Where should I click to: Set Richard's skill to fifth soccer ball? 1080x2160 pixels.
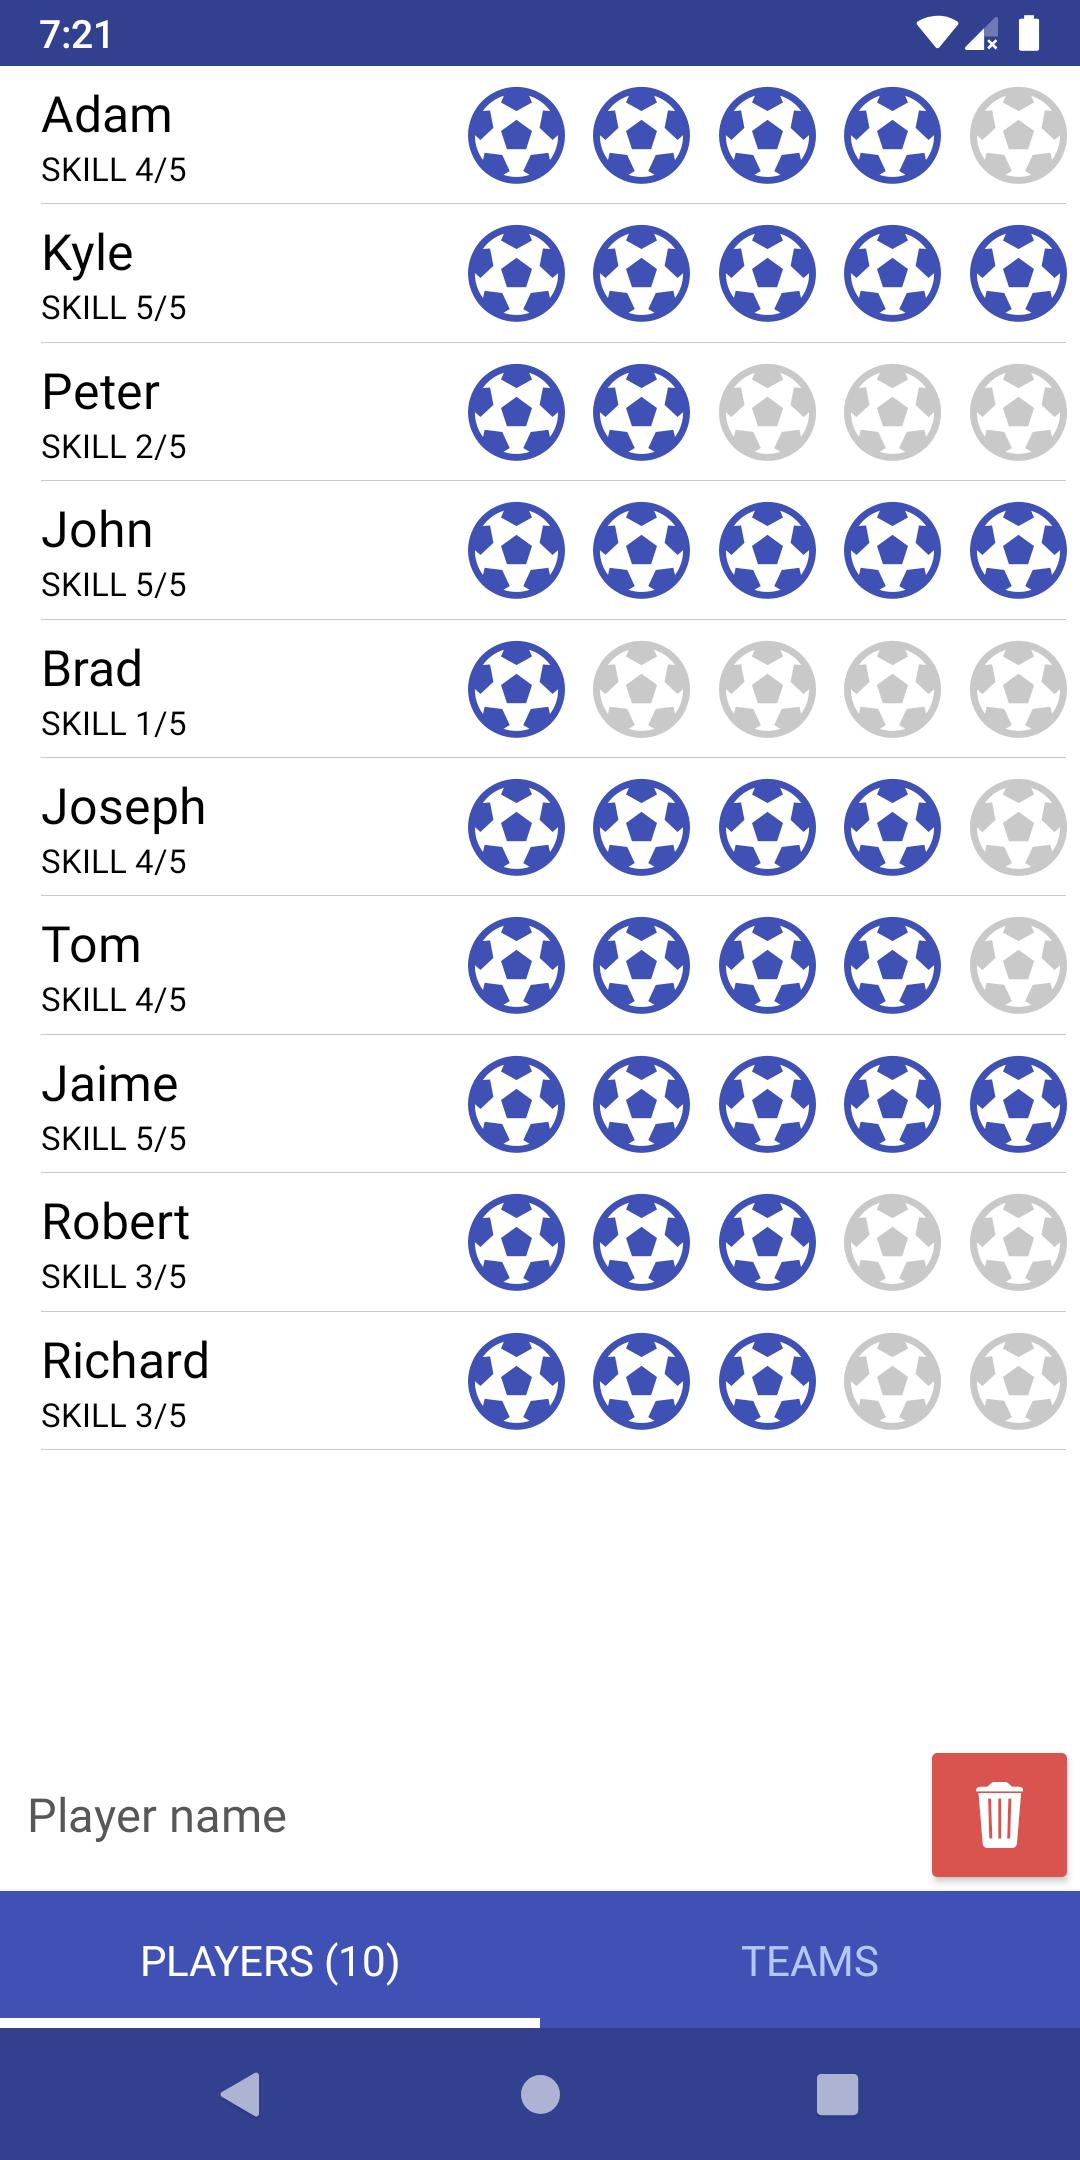click(1018, 1381)
